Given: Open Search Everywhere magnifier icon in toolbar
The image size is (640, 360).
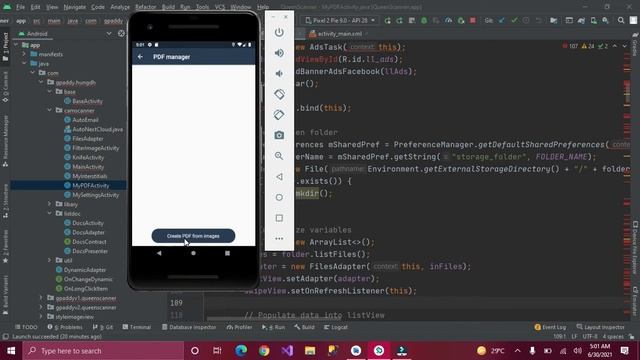Looking at the screenshot, I should point(621,20).
